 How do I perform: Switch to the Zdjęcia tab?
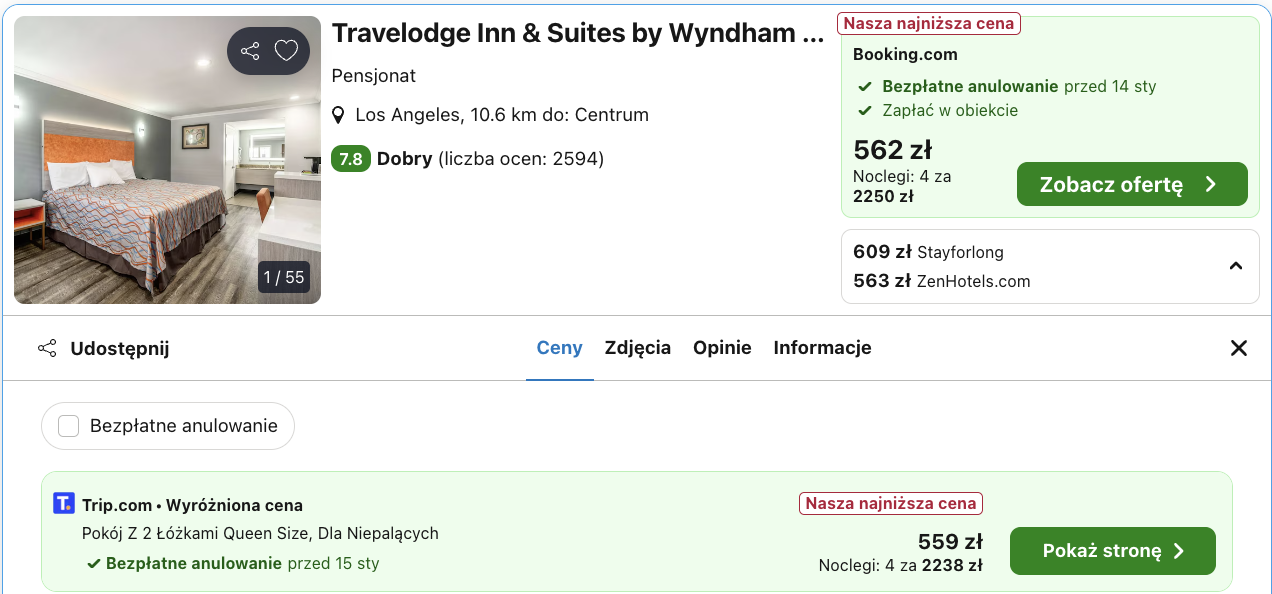638,347
